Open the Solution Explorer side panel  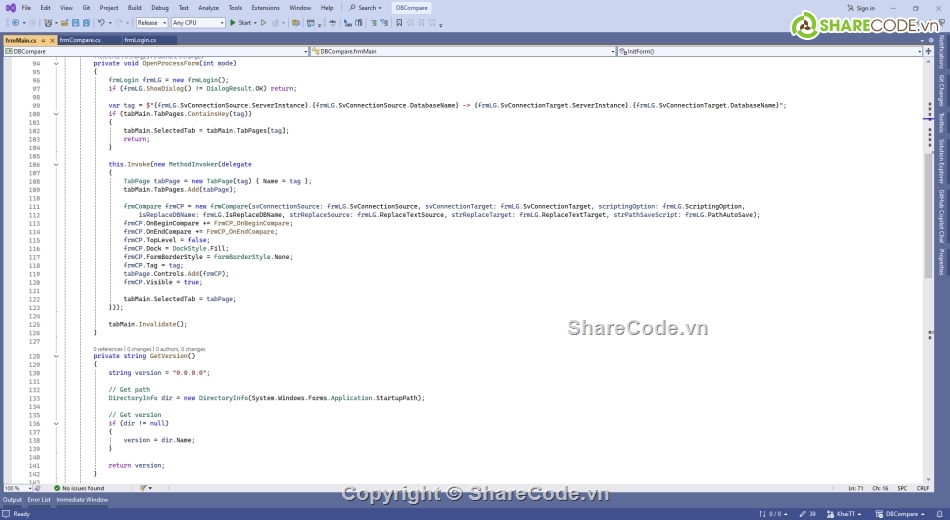[x=942, y=161]
